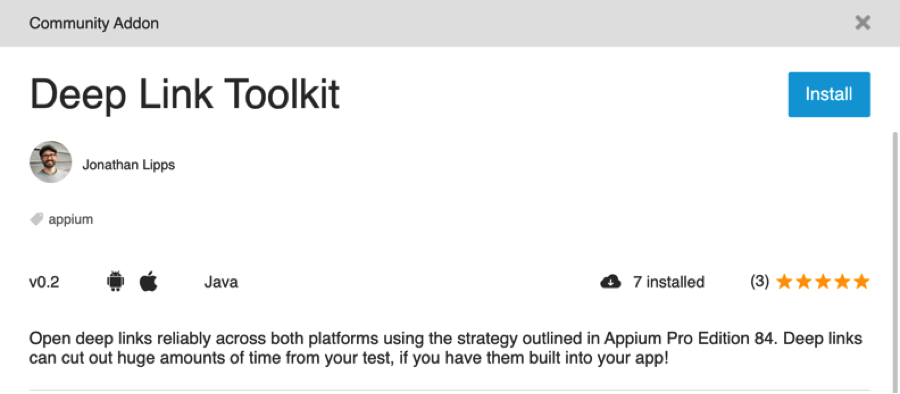Click the 7 installed label

669,282
